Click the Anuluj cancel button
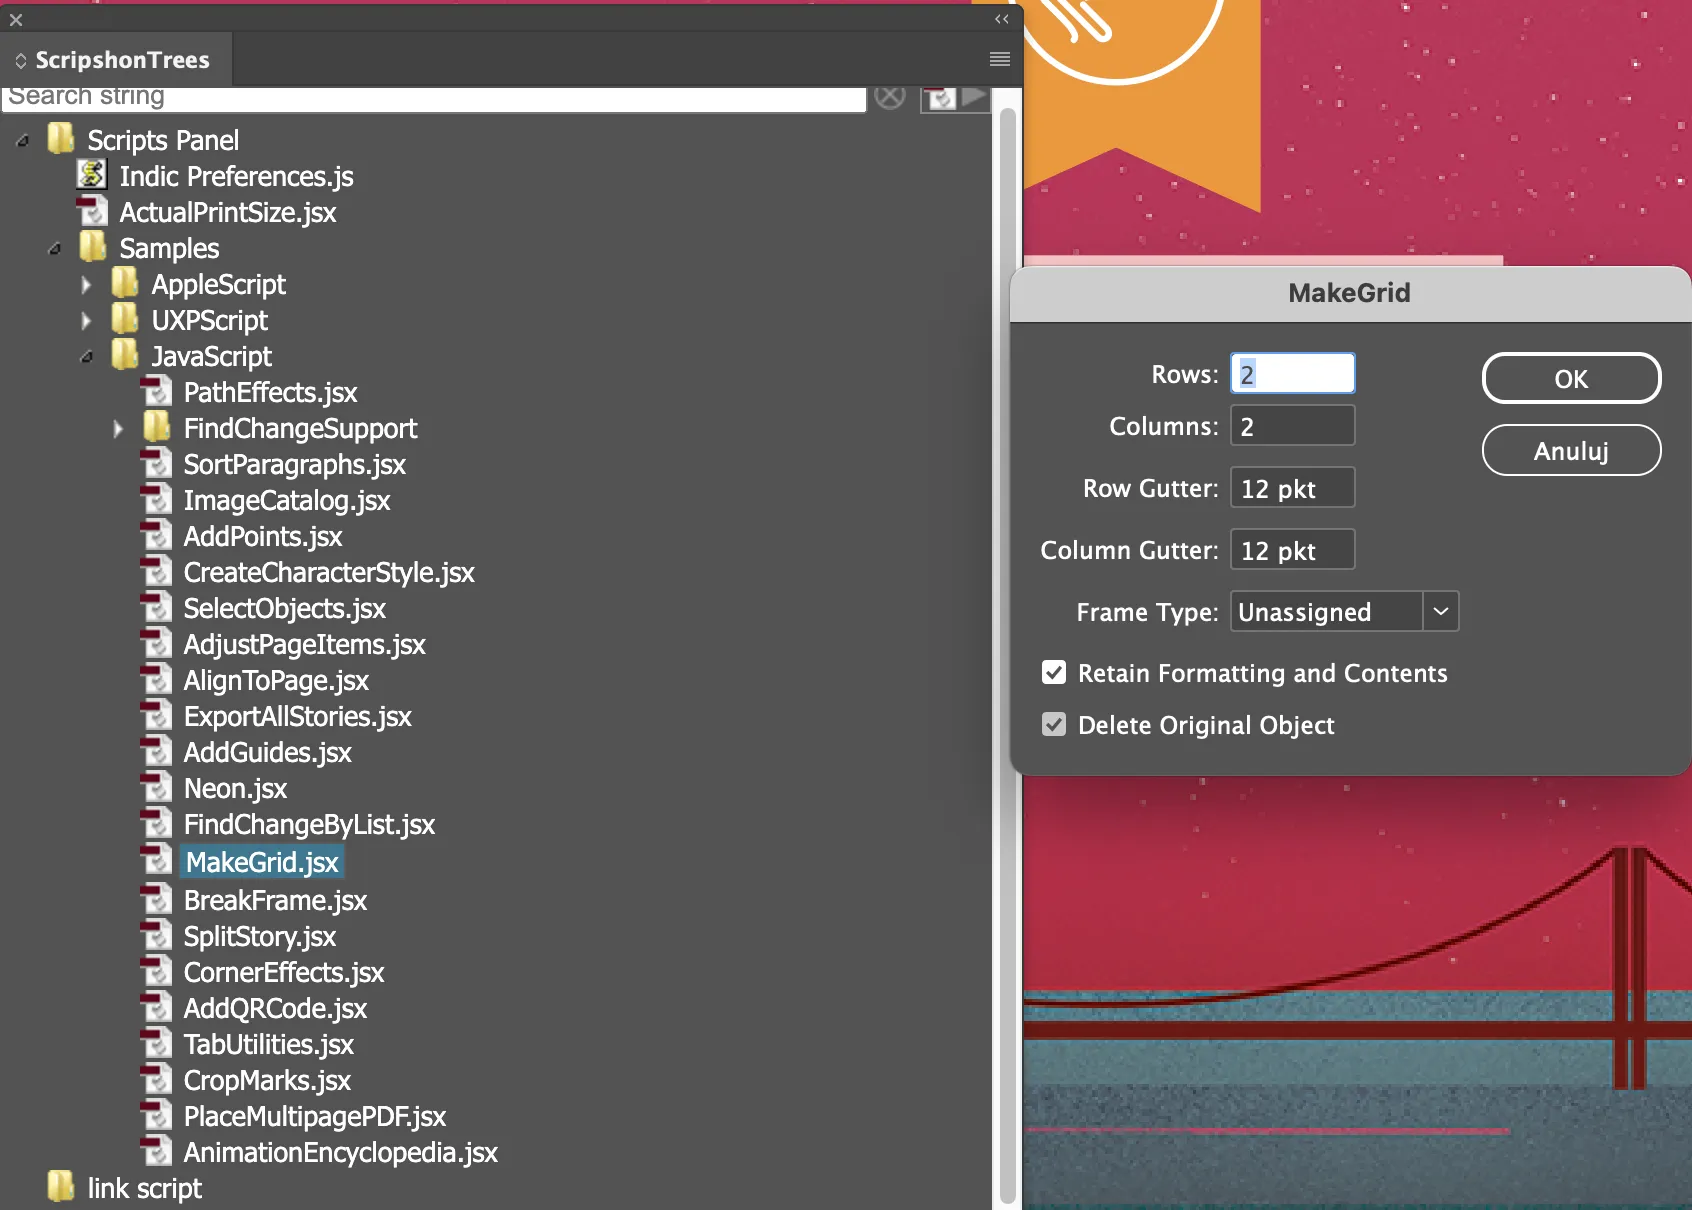Viewport: 1692px width, 1210px height. click(x=1570, y=451)
